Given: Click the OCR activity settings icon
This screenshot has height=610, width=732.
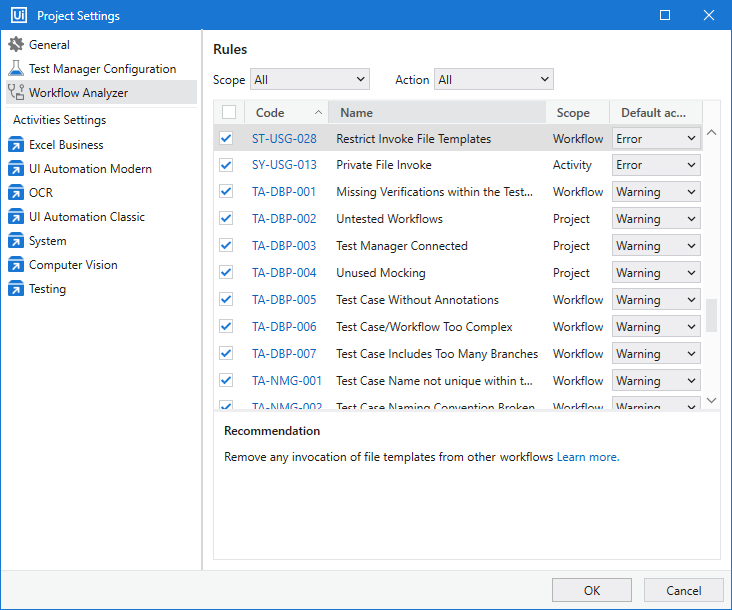Looking at the screenshot, I should pos(16,193).
